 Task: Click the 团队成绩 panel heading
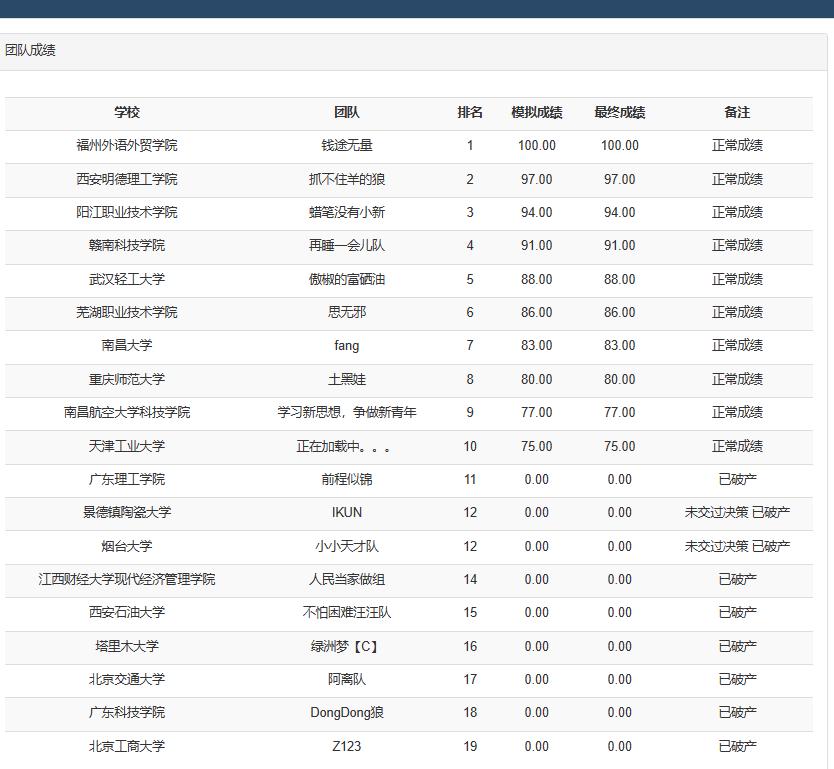tap(30, 50)
